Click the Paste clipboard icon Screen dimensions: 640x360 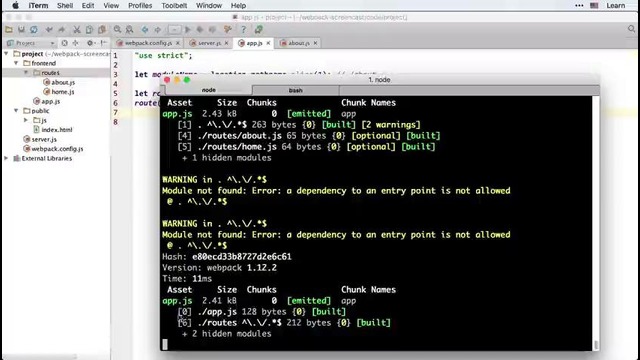(102, 29)
